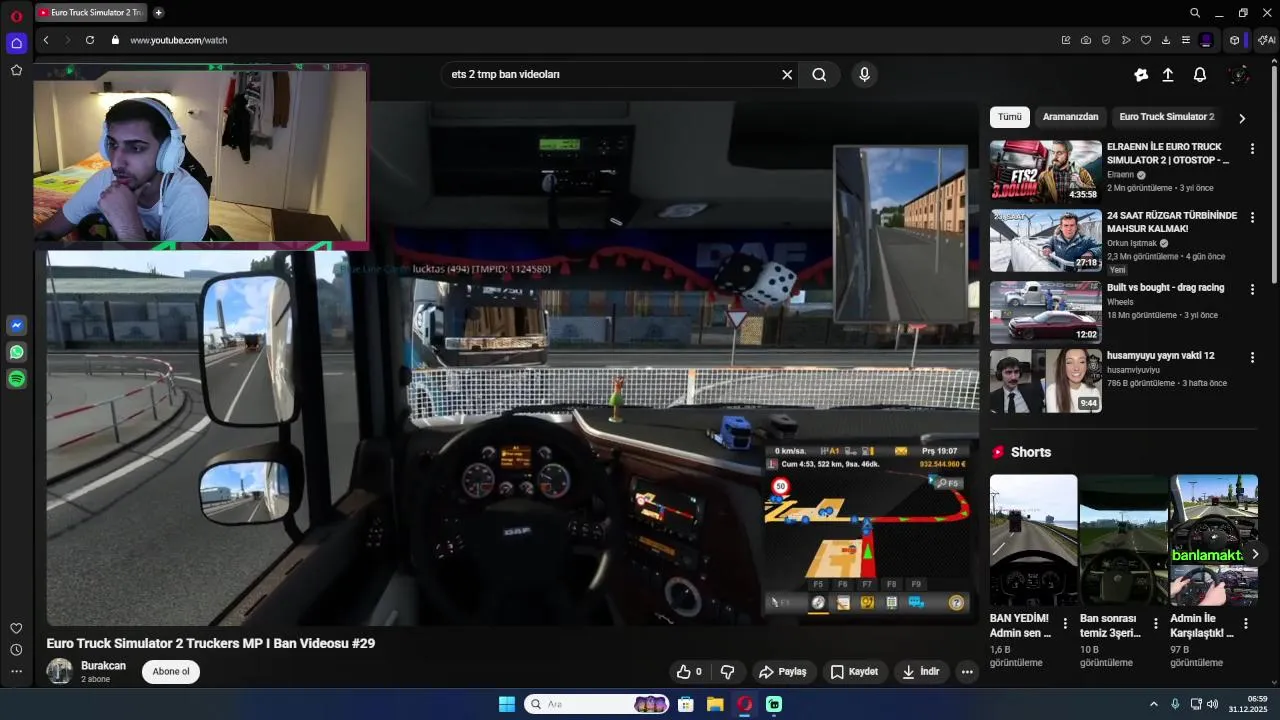Open a new browser tab
The image size is (1280, 720).
point(158,13)
